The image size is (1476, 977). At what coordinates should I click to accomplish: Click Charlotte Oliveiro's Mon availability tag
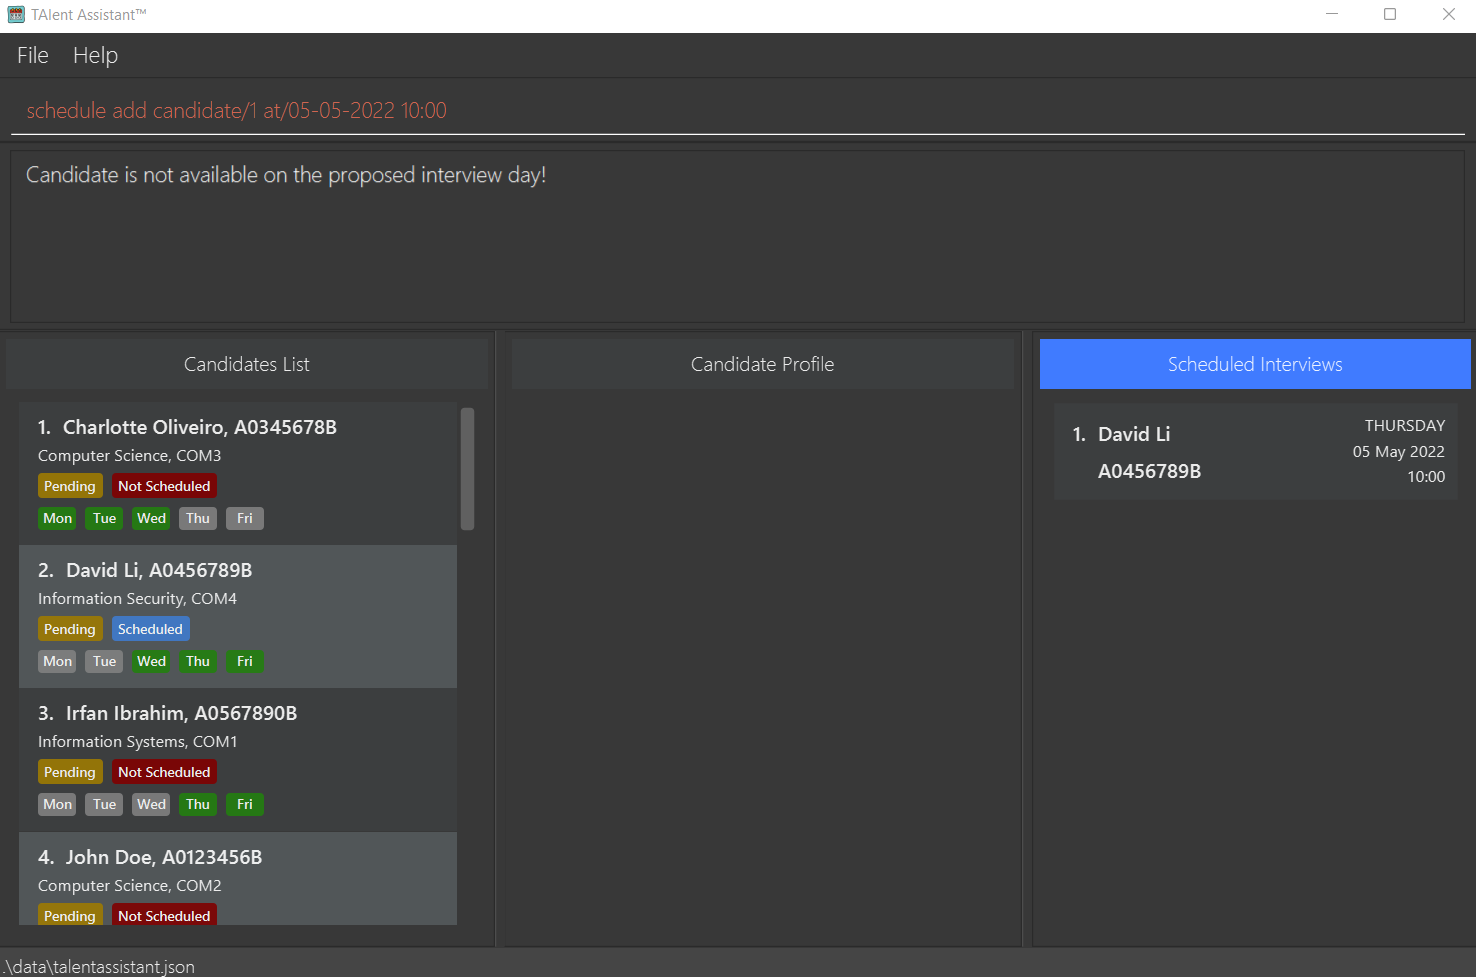(x=57, y=518)
